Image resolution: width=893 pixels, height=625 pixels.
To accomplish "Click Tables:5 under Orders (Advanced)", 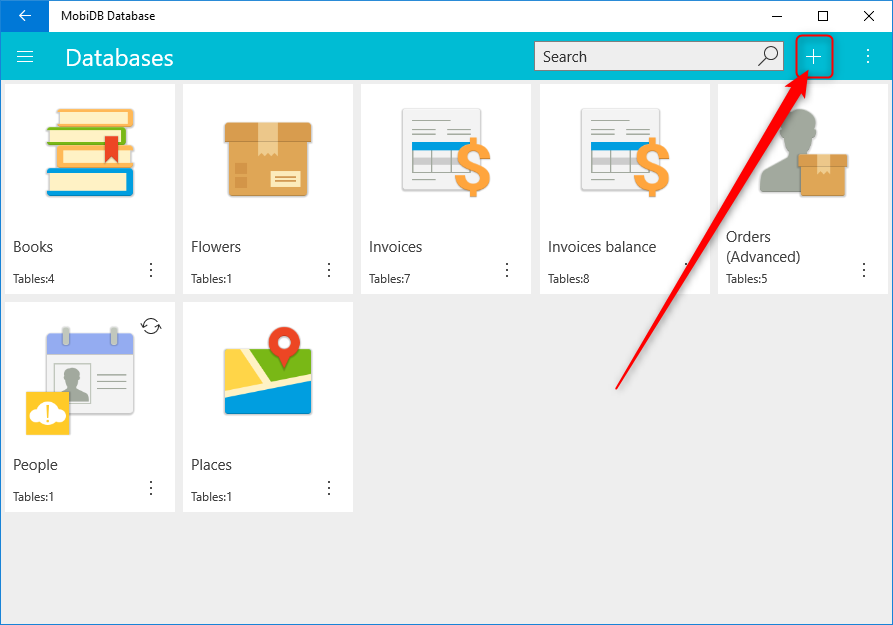I will tap(747, 279).
